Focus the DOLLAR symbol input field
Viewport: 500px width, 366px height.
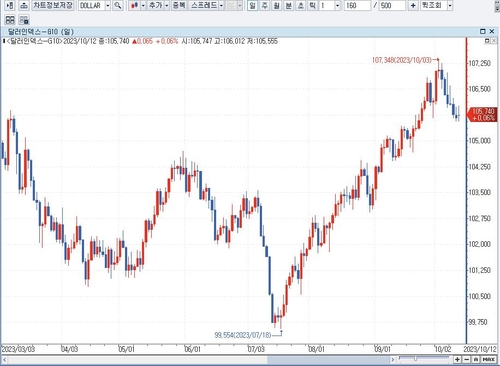pyautogui.click(x=91, y=6)
